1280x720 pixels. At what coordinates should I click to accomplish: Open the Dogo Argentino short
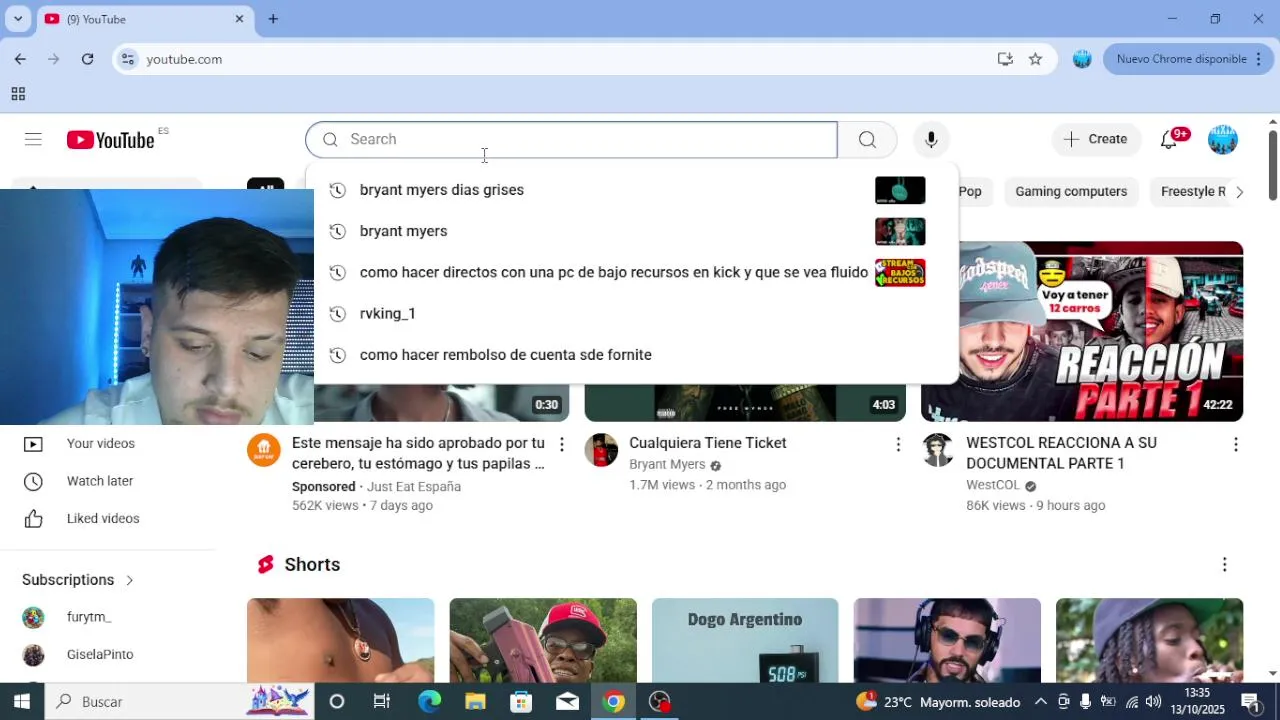tap(745, 640)
